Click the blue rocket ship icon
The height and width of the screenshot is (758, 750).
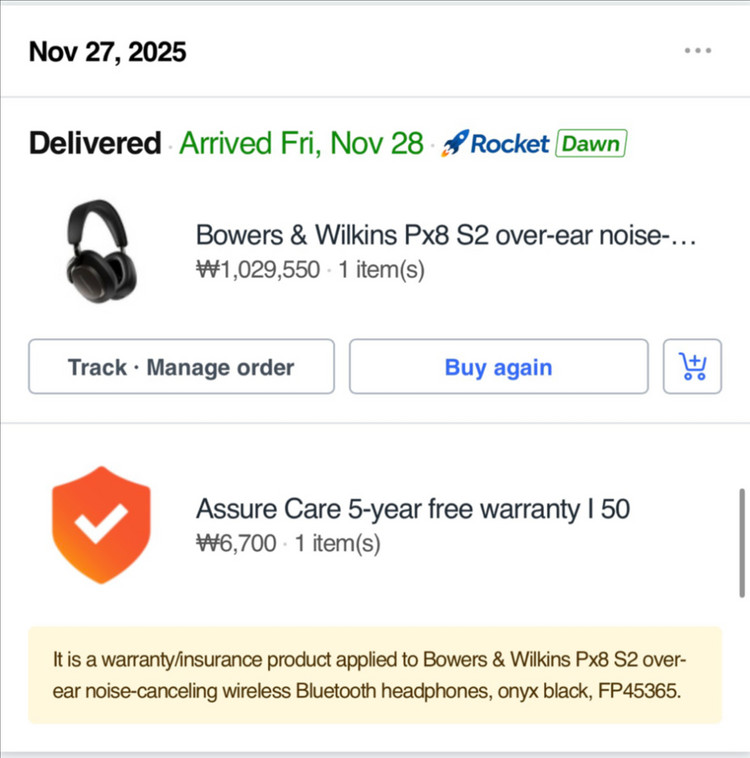455,144
